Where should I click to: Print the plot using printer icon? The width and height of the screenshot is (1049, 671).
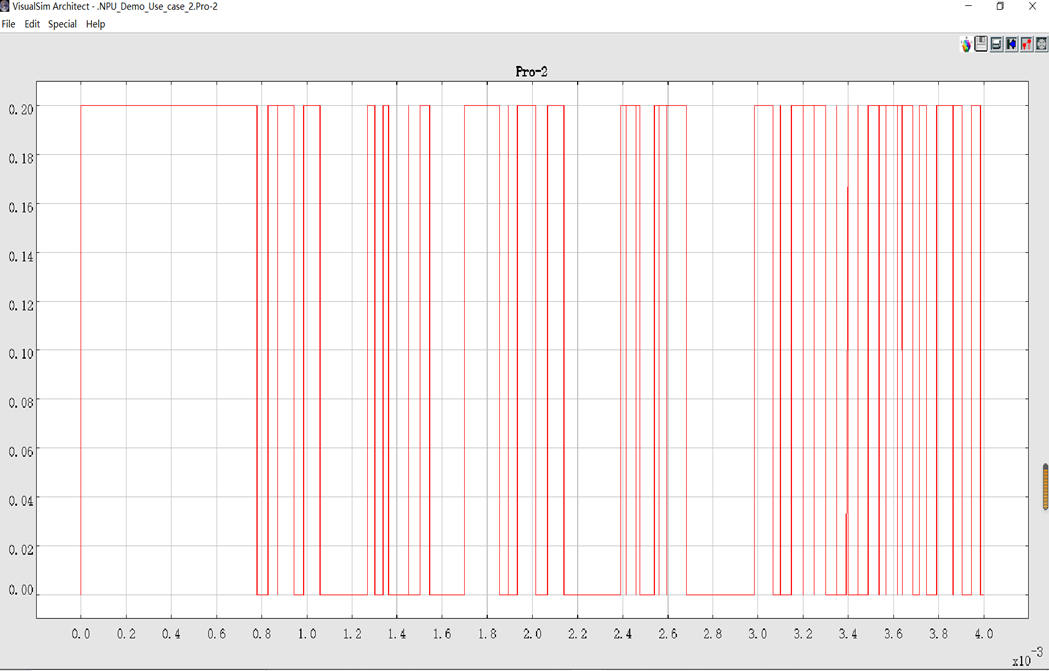point(996,45)
